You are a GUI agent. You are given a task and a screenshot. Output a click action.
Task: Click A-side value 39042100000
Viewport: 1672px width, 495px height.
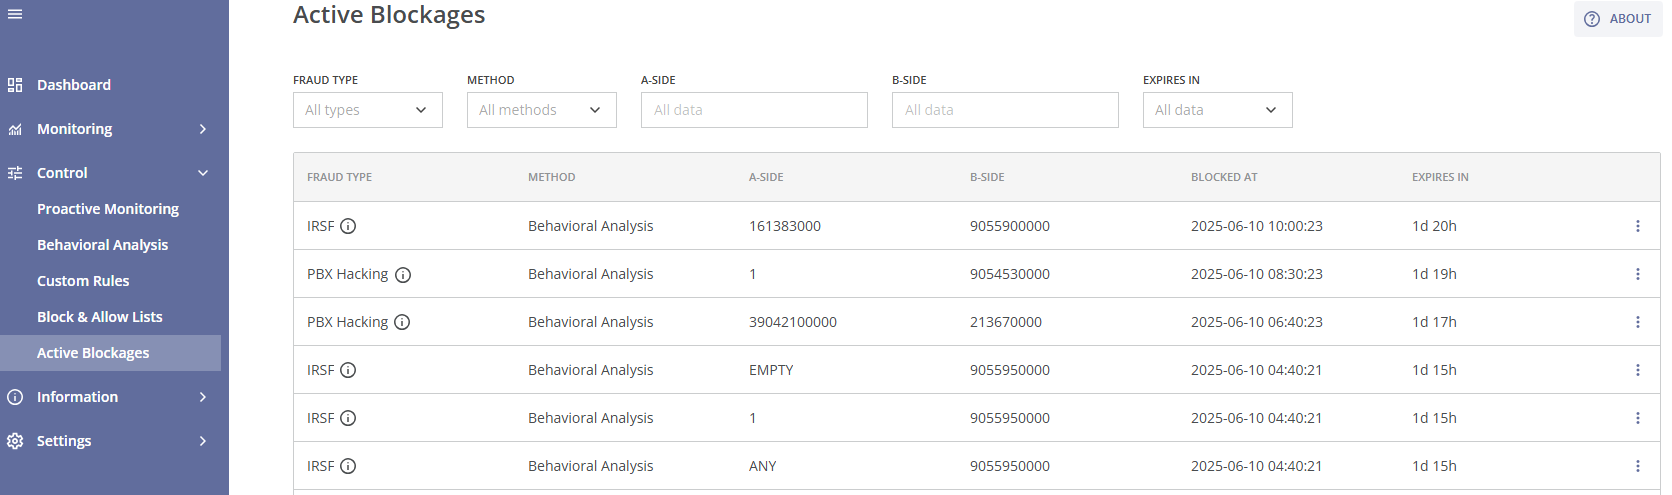tap(793, 322)
